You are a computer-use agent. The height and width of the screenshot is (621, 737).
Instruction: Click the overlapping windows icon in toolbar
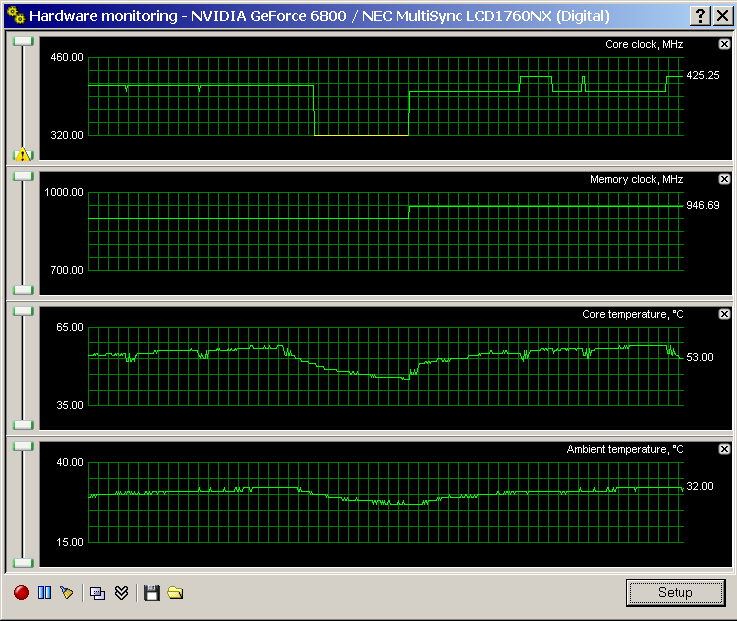pos(97,593)
